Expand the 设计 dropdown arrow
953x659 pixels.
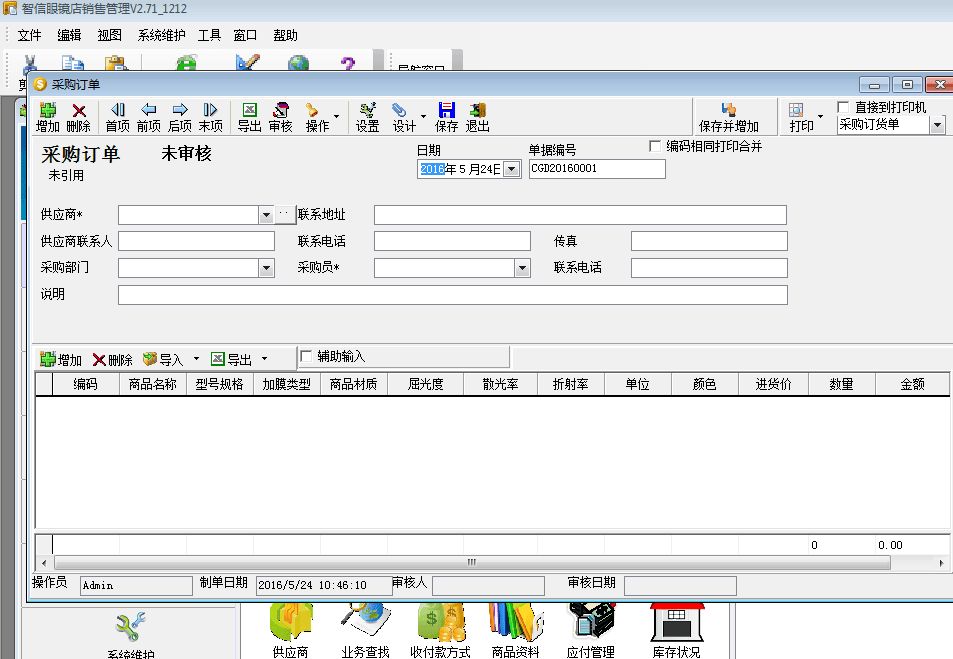[423, 116]
